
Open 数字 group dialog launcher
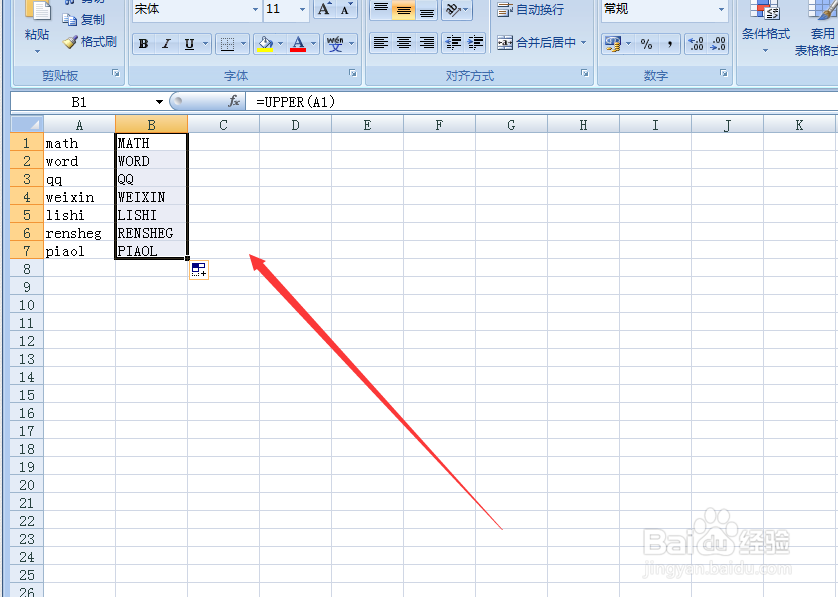[724, 74]
